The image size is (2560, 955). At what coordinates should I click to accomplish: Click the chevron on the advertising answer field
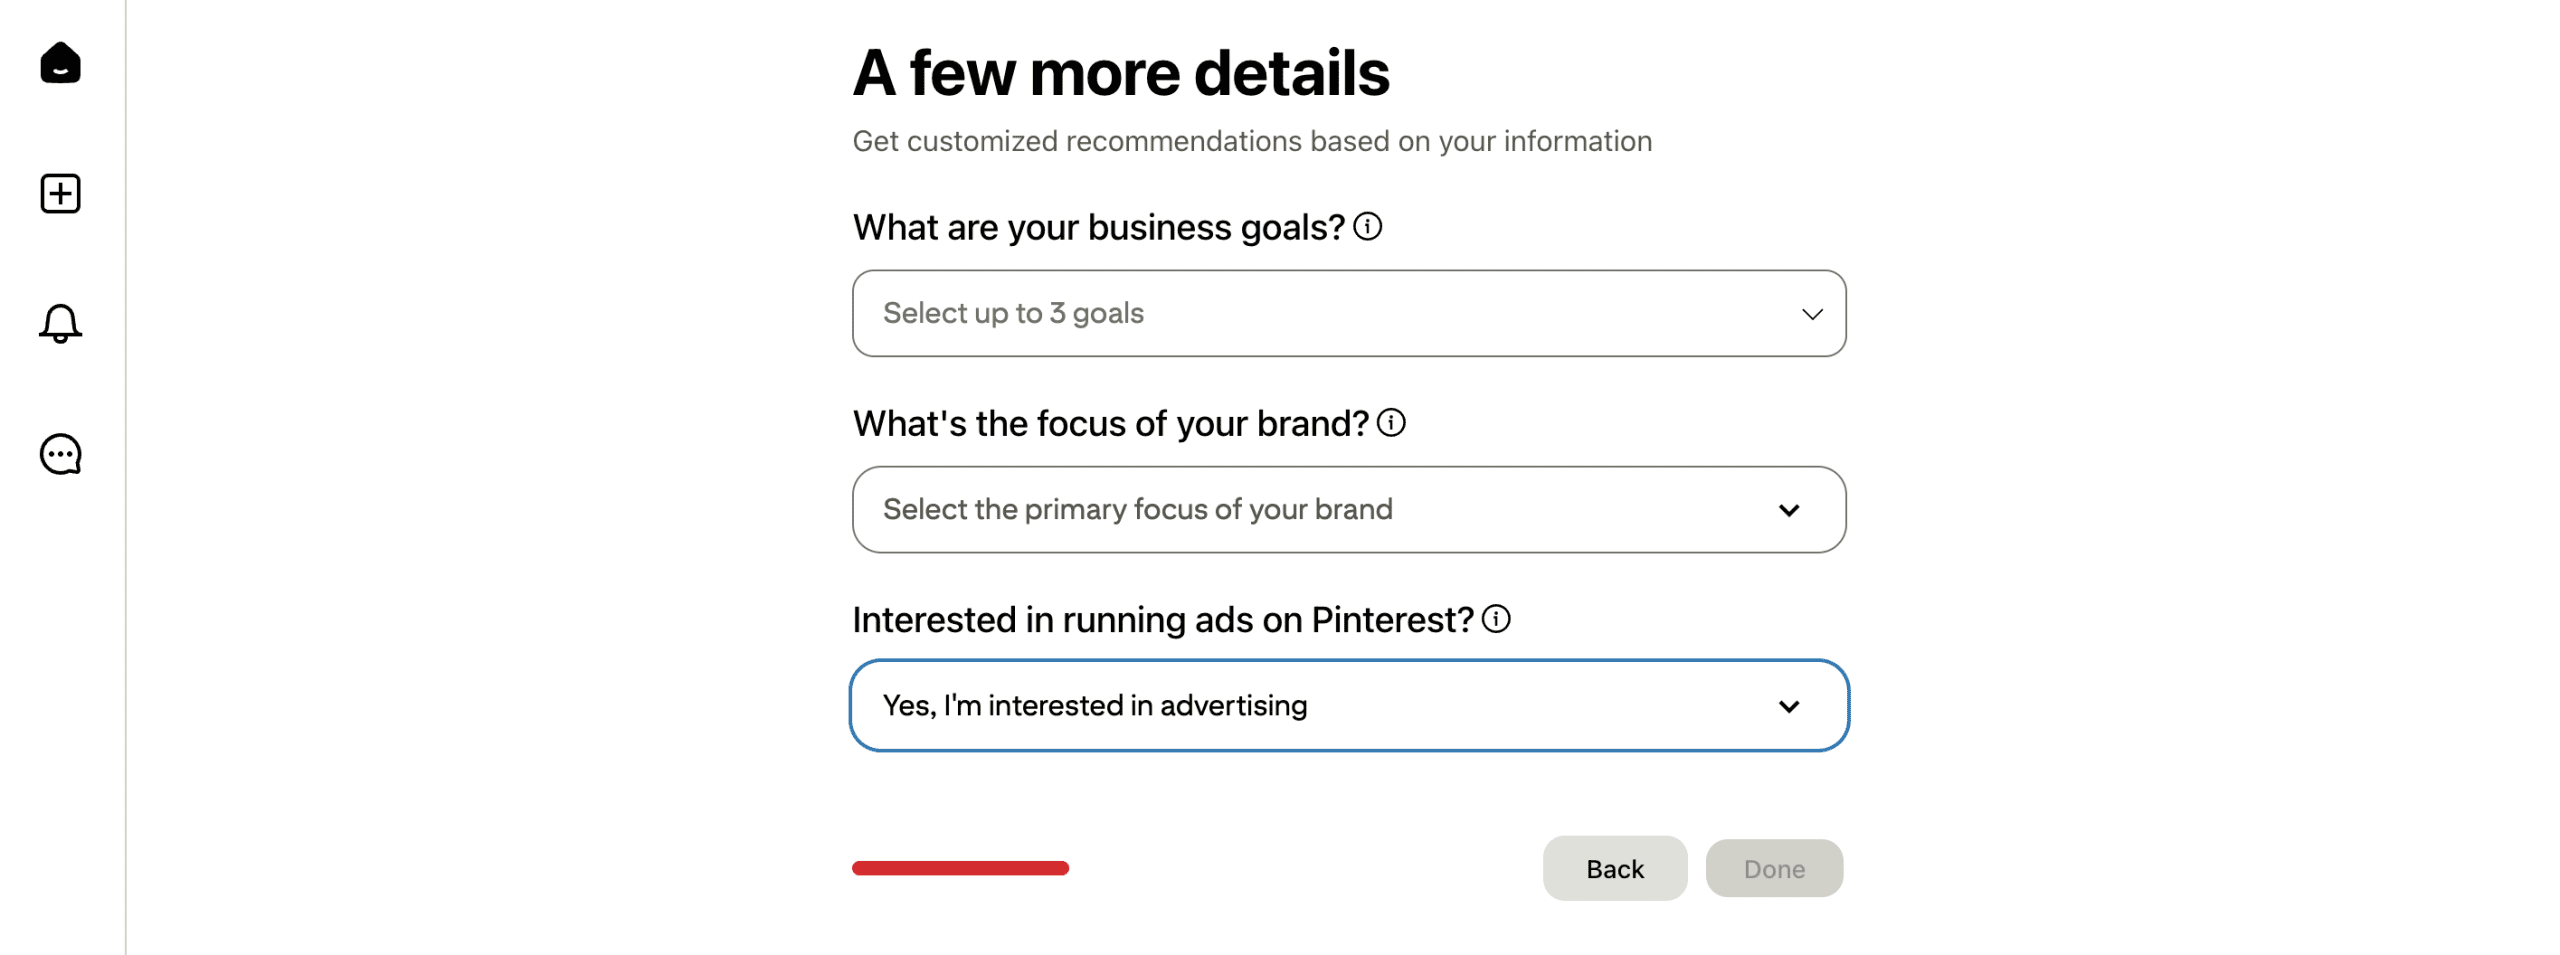tap(1790, 706)
